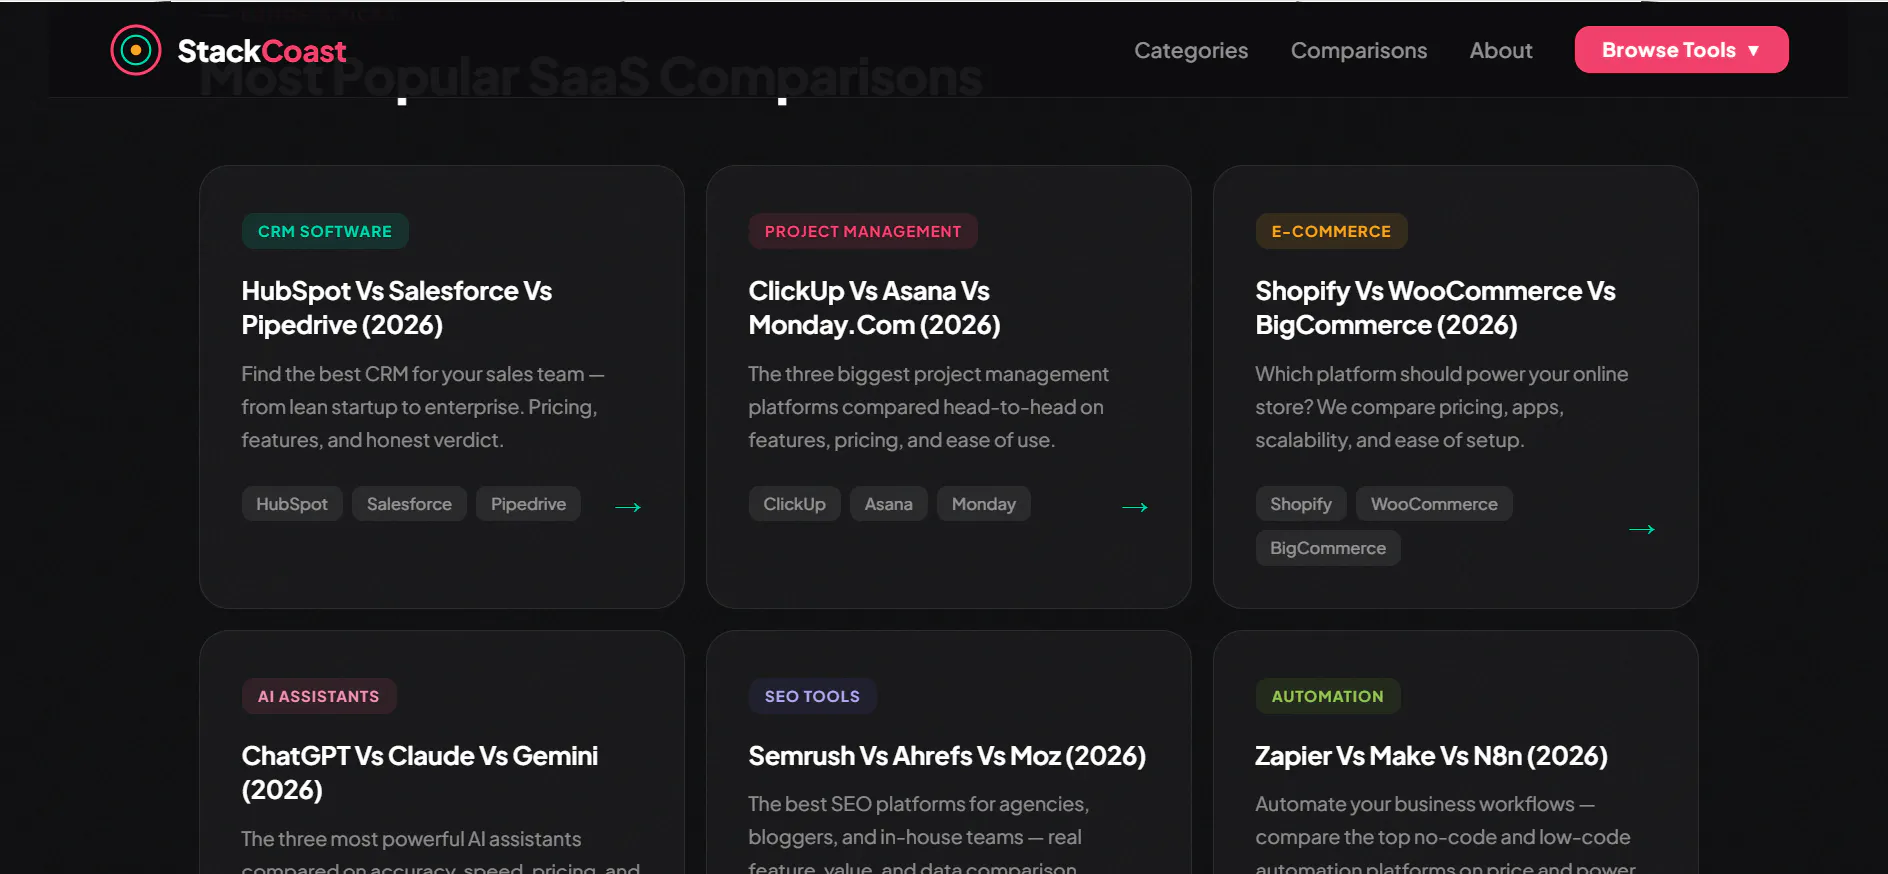Click 'Automate your business workflows' description text

tap(1446, 836)
